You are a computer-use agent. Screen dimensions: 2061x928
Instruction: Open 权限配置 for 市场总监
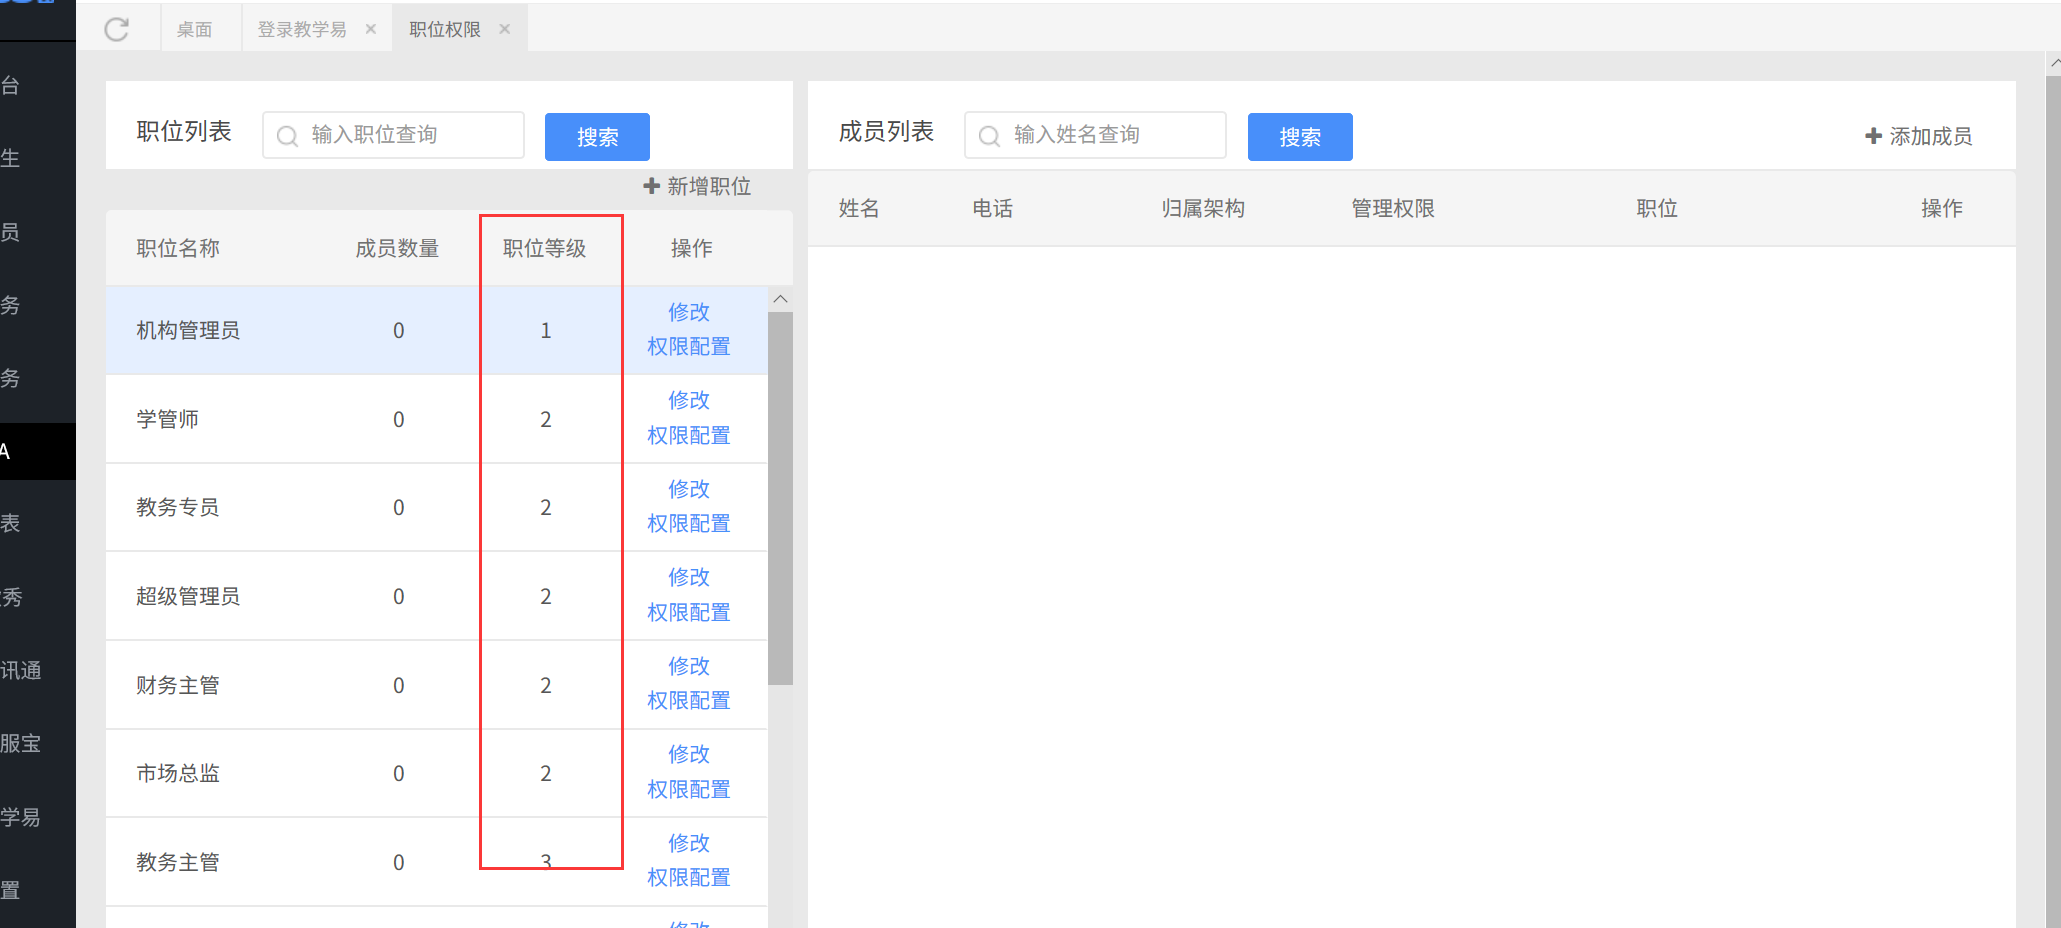pyautogui.click(x=689, y=790)
